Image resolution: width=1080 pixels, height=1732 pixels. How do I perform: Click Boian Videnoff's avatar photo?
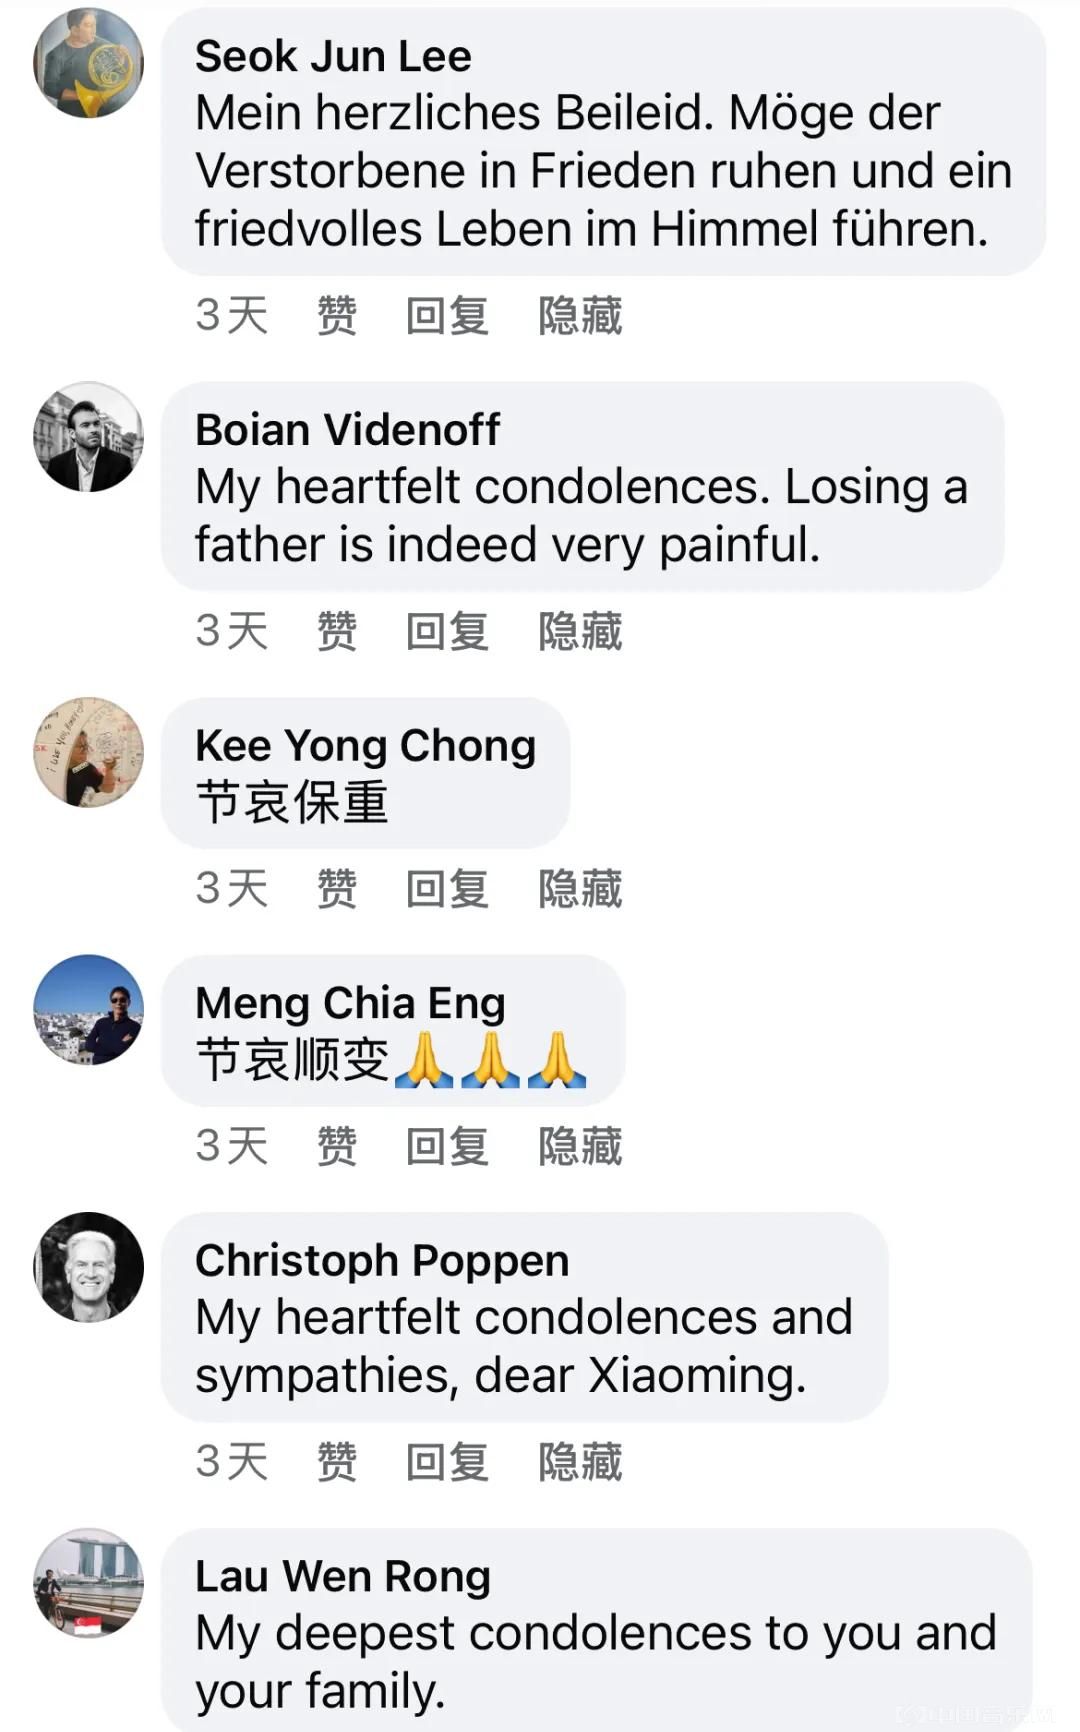[89, 437]
